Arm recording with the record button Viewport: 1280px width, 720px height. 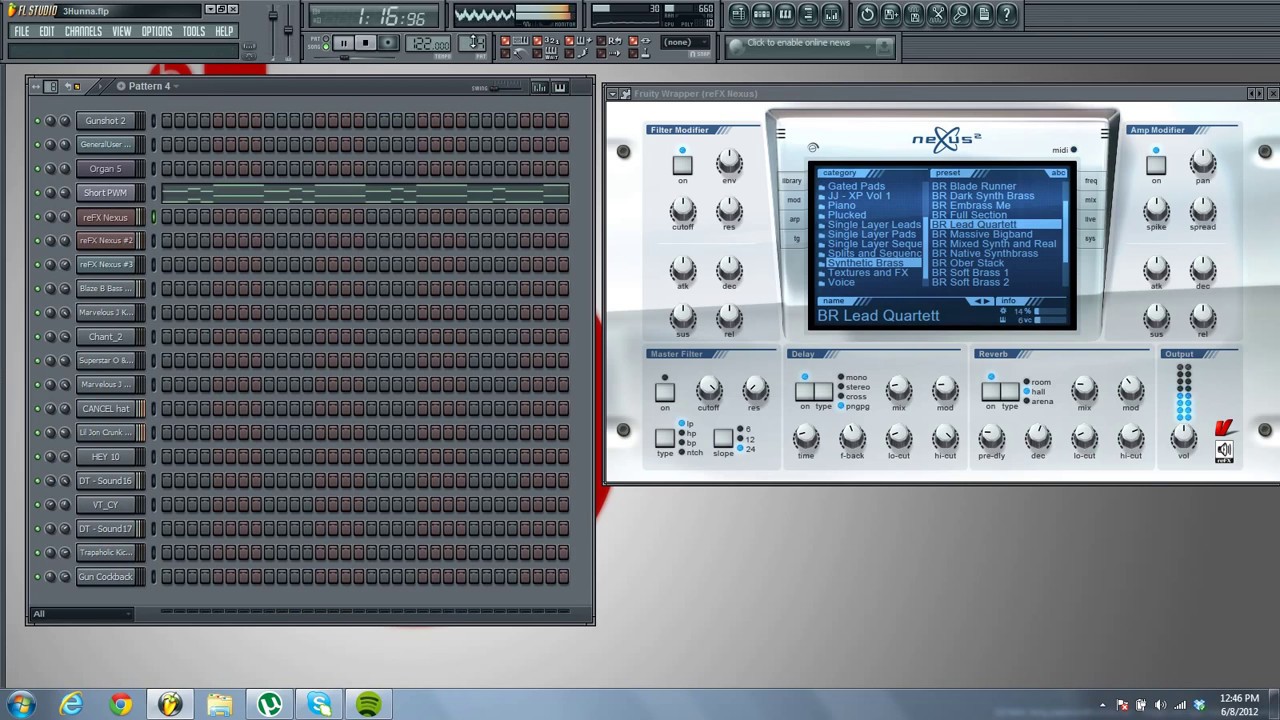pos(388,43)
